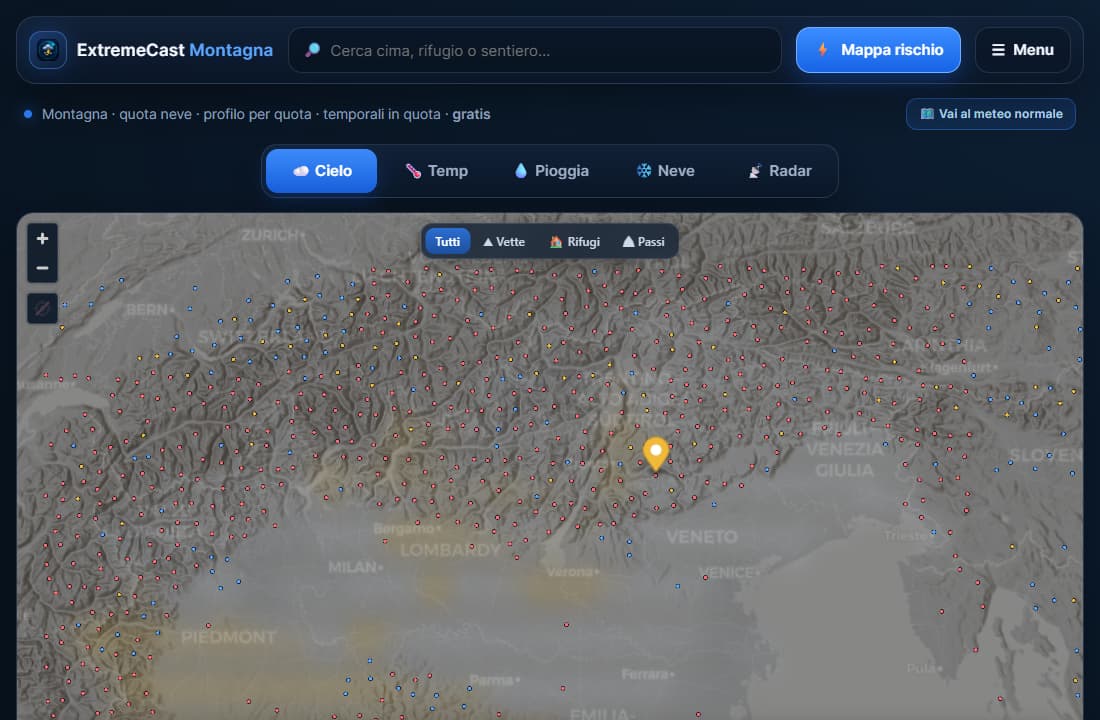Filter map to Rifugi huts only
1100x720 pixels.
click(575, 241)
